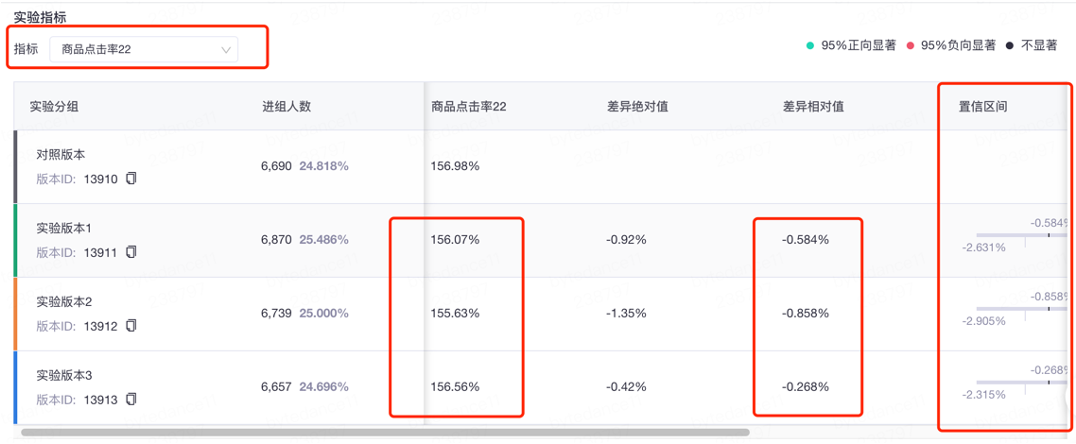Select the 实验版本2 row label
The height and width of the screenshot is (444, 1076).
click(64, 301)
